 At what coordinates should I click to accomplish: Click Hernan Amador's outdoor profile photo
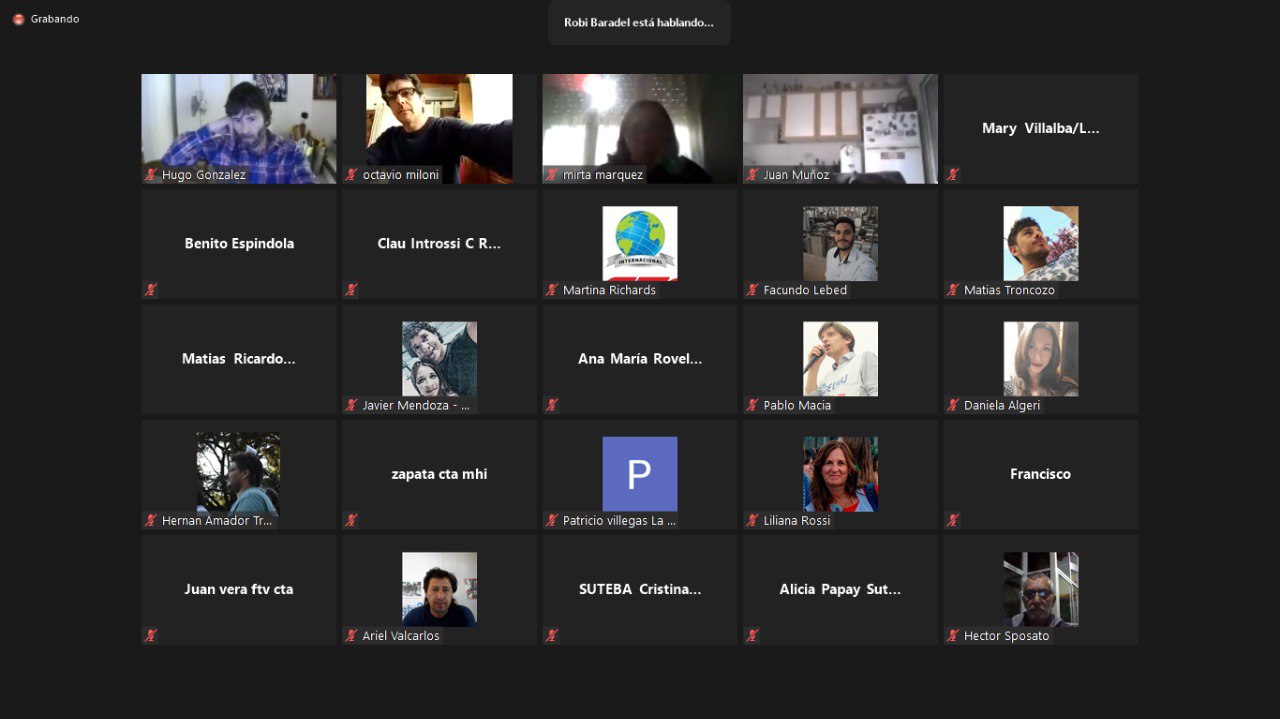(x=238, y=473)
